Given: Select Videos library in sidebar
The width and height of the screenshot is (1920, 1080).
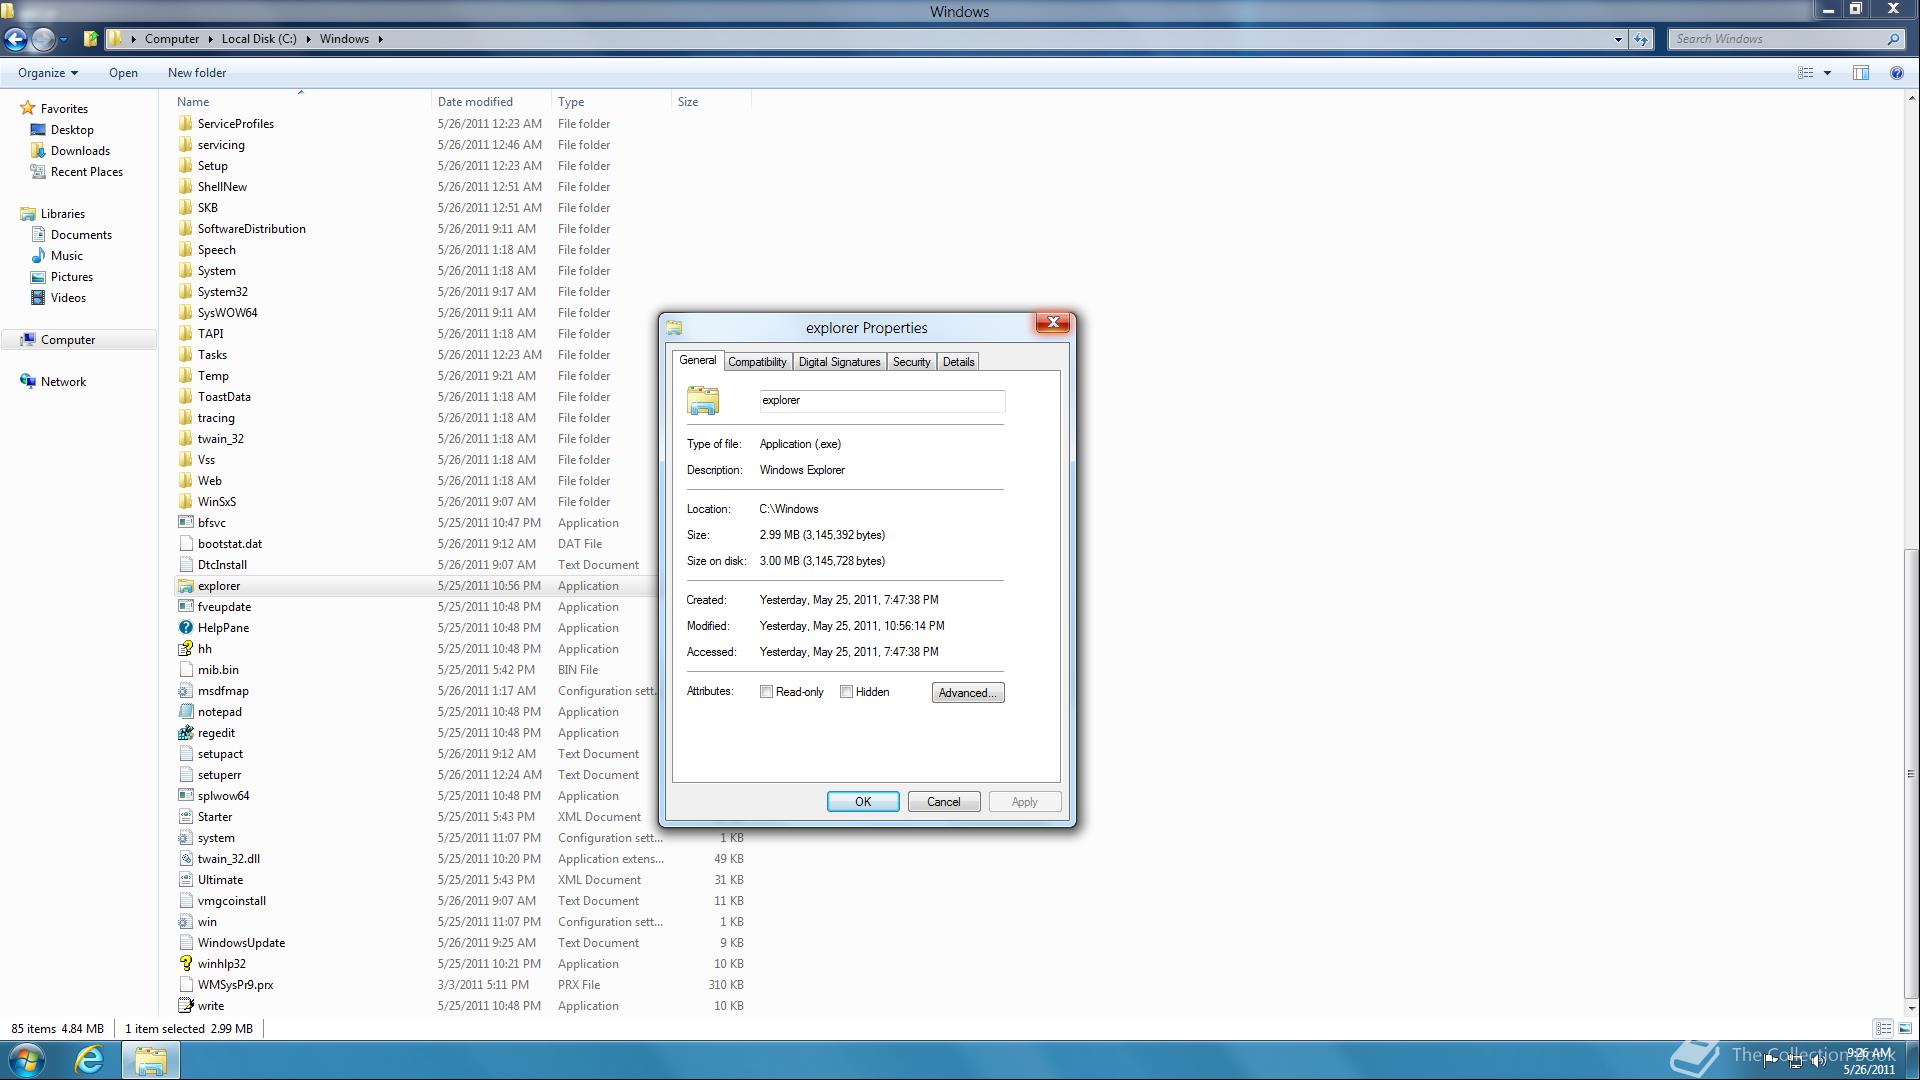Looking at the screenshot, I should point(68,298).
